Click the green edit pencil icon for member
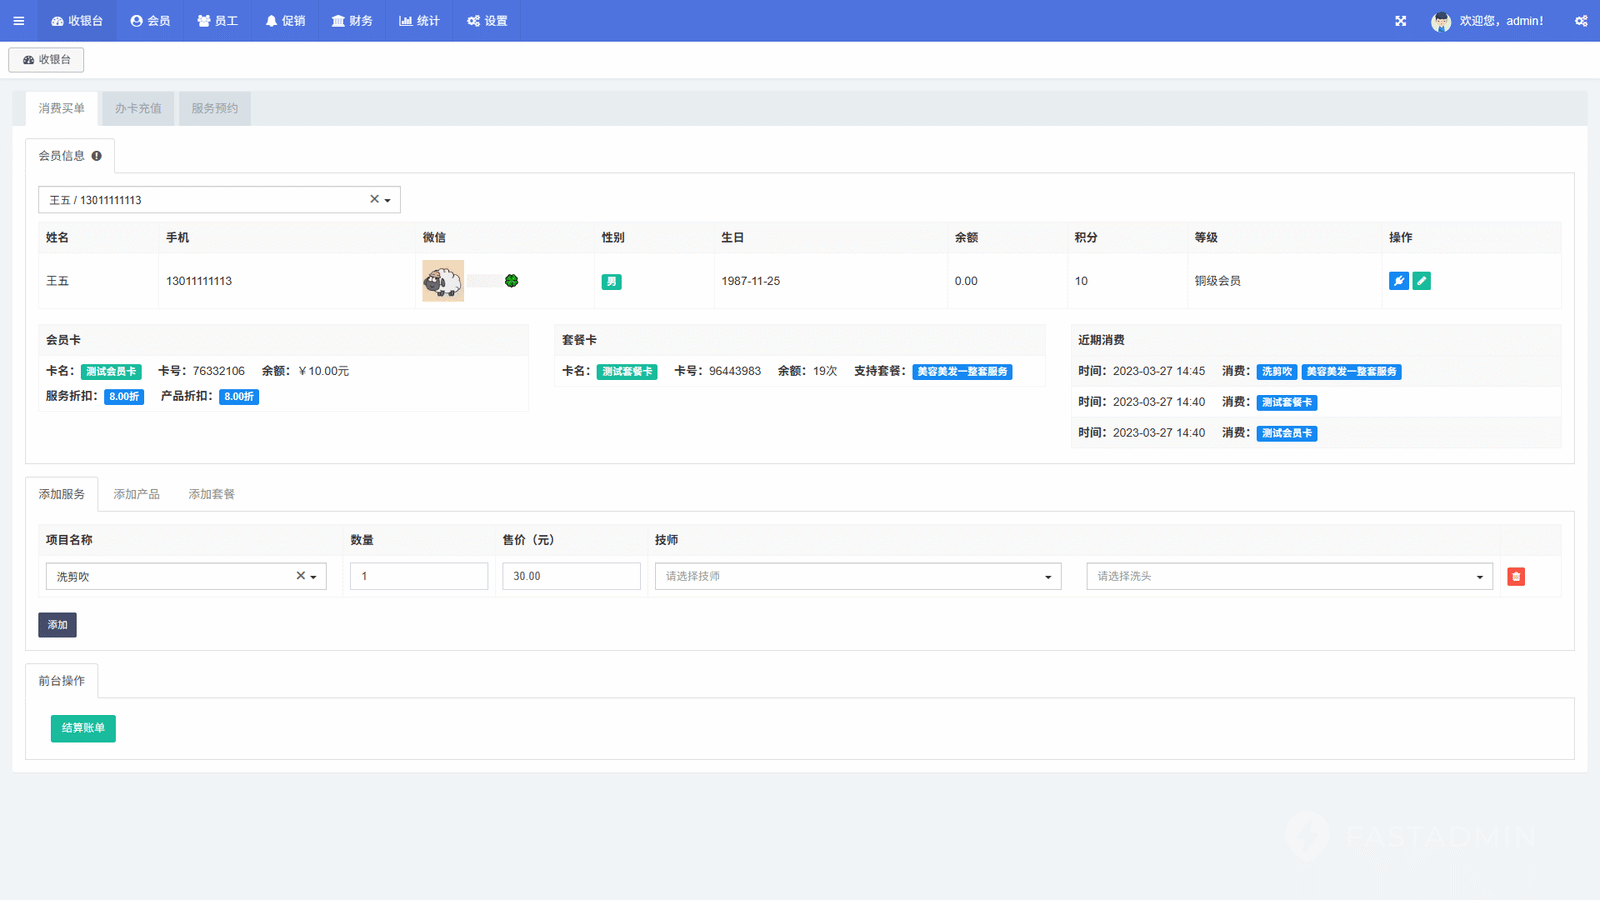The image size is (1600, 900). click(1421, 281)
